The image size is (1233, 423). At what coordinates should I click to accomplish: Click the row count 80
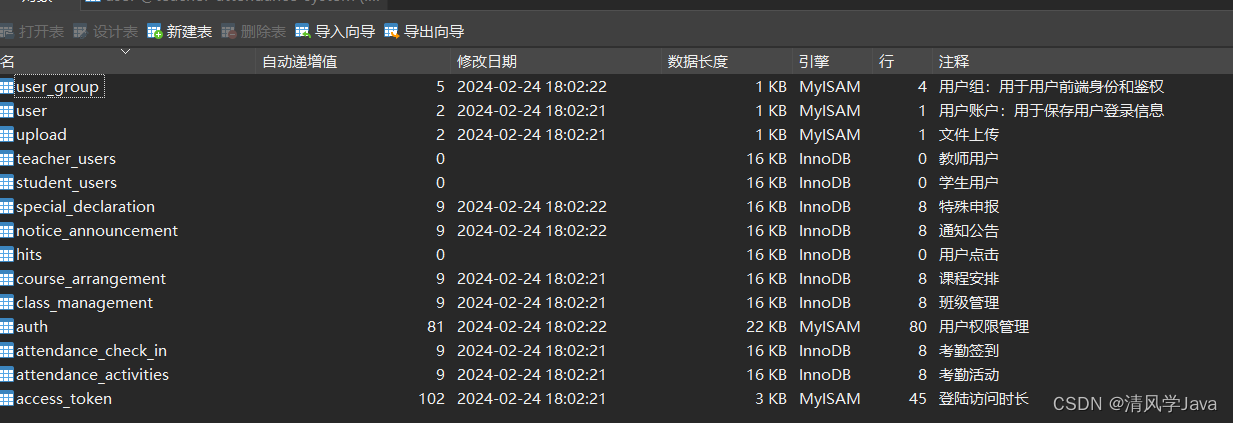[x=918, y=327]
